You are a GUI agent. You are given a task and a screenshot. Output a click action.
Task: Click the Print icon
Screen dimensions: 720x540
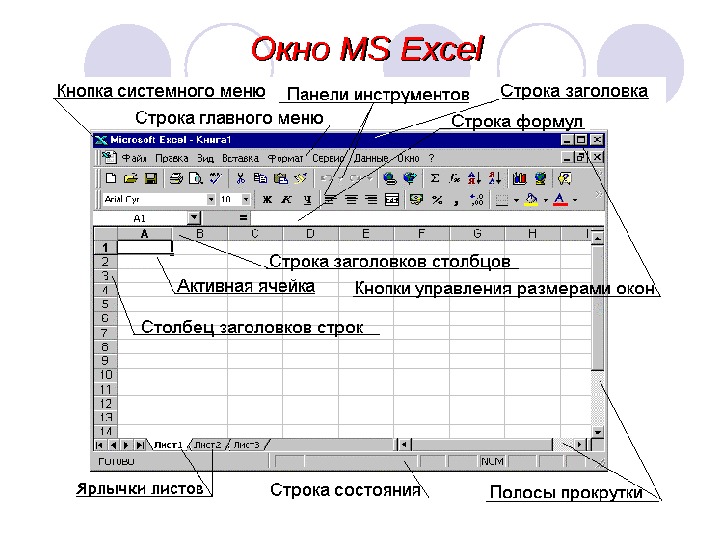tap(176, 178)
